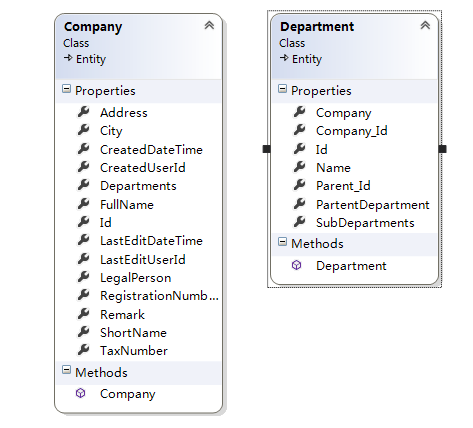This screenshot has height=428, width=473.
Task: Select the Address property text
Action: click(124, 113)
